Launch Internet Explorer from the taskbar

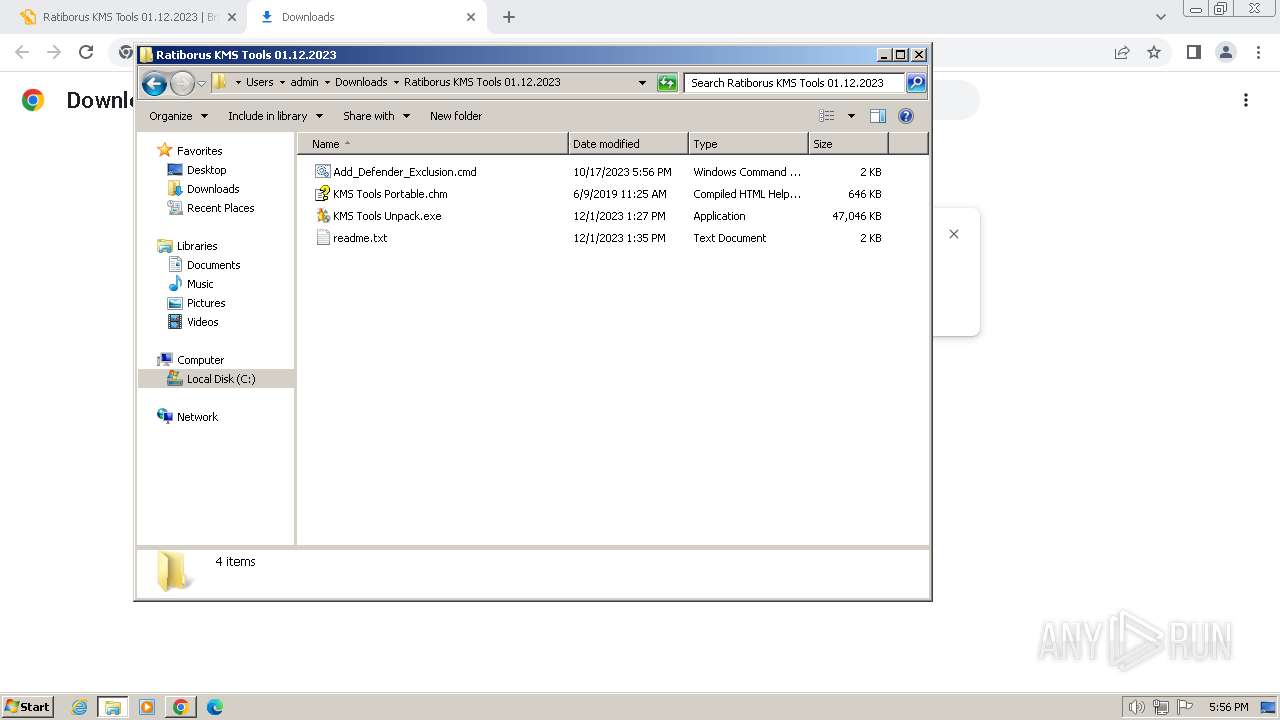(x=79, y=707)
